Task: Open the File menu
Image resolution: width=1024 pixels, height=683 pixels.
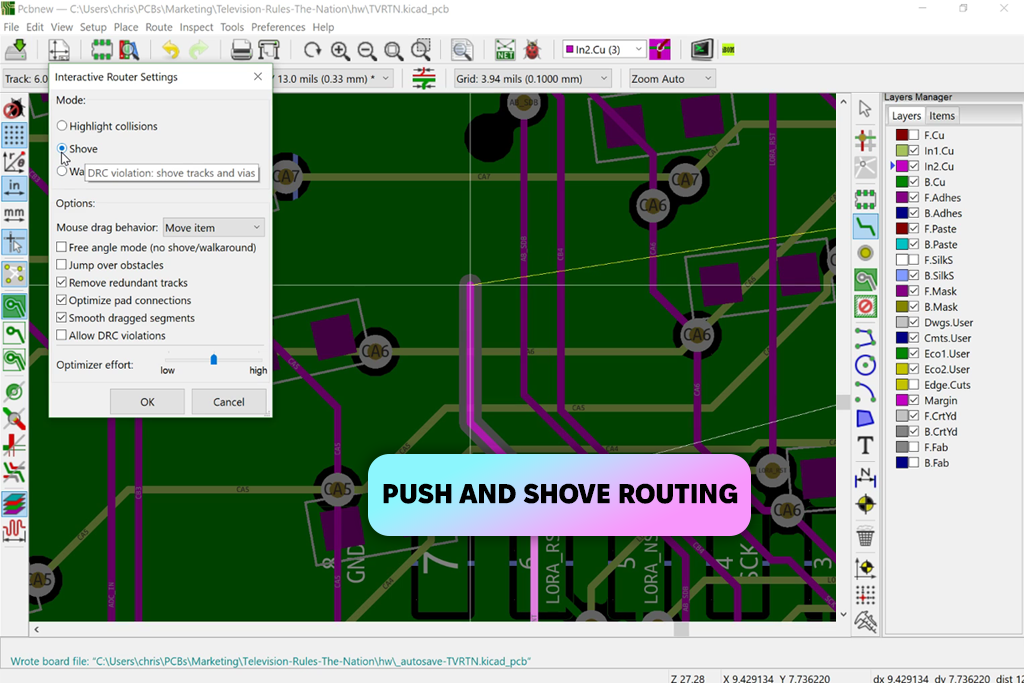Action: [11, 27]
